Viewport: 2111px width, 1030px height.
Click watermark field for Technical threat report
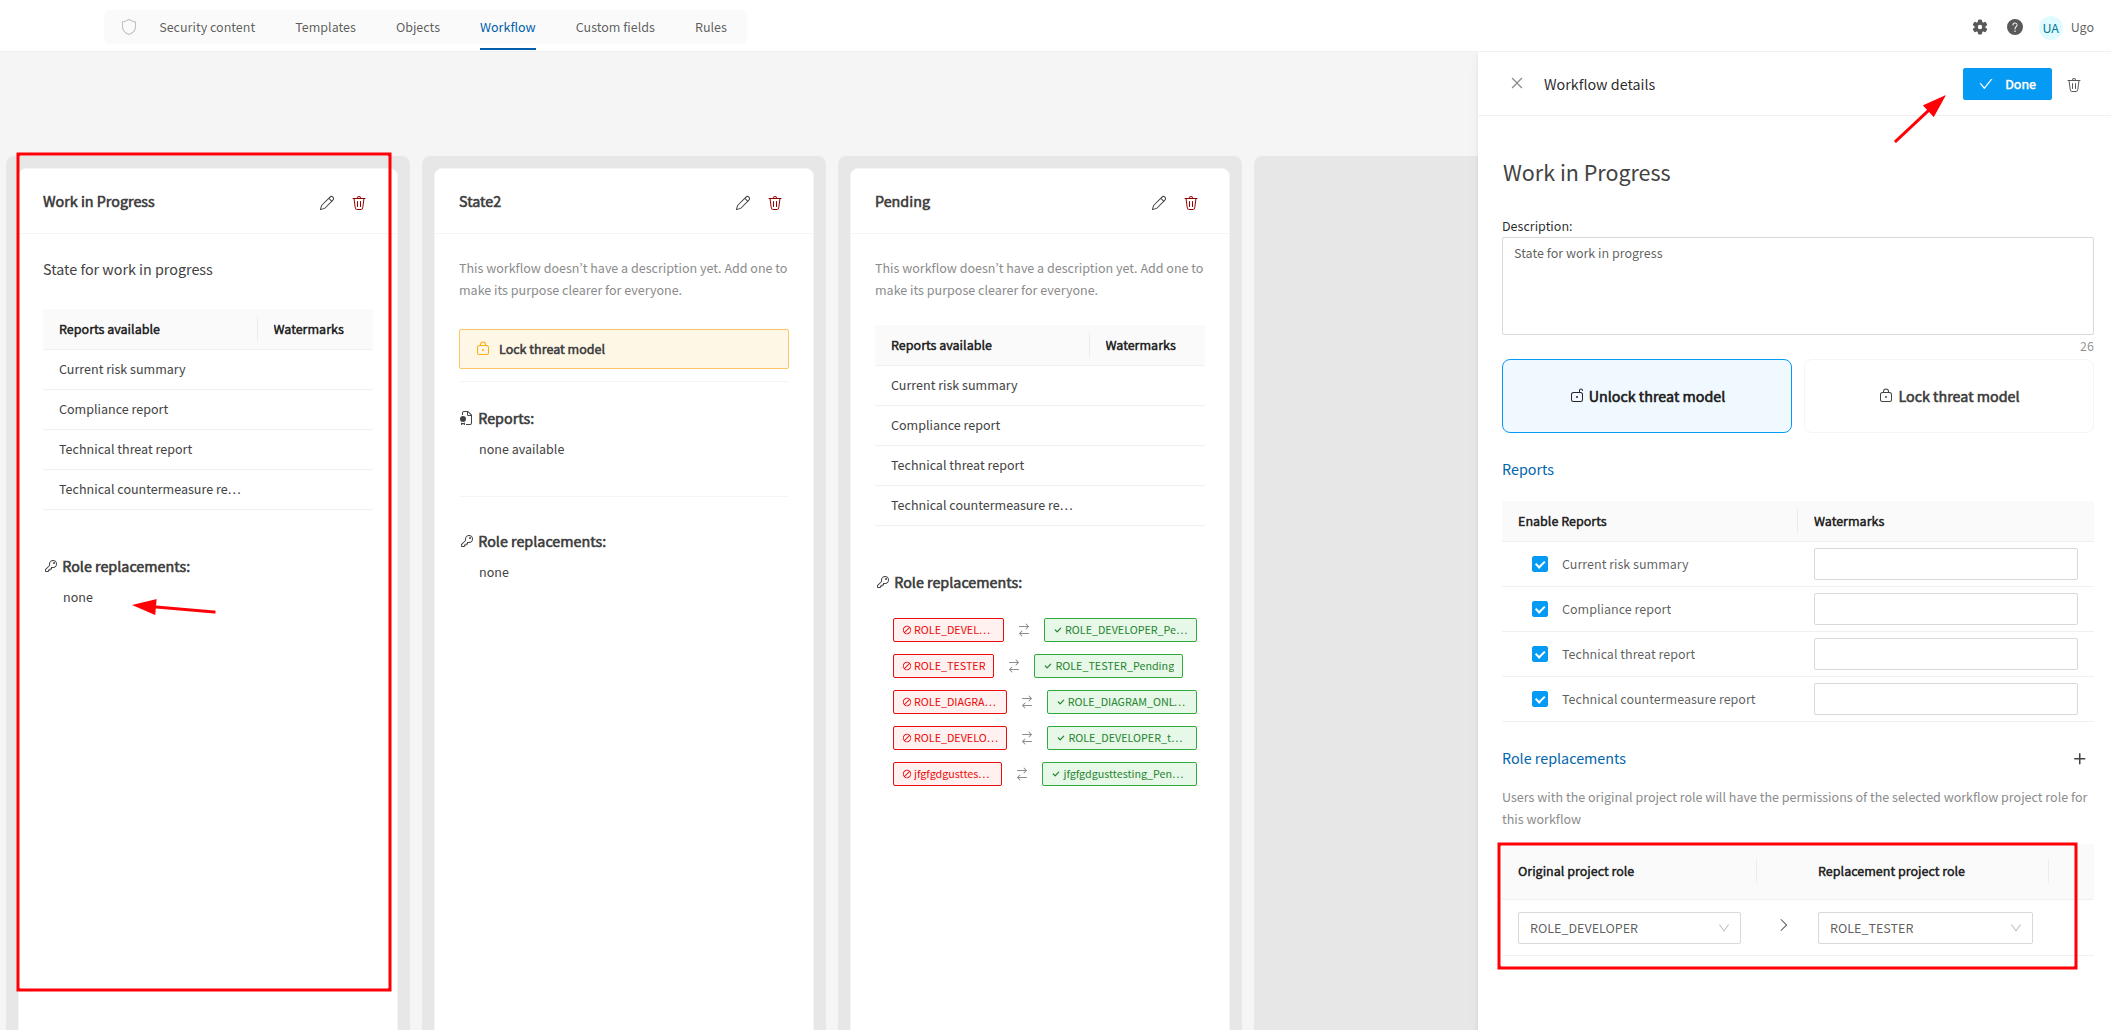(1945, 654)
